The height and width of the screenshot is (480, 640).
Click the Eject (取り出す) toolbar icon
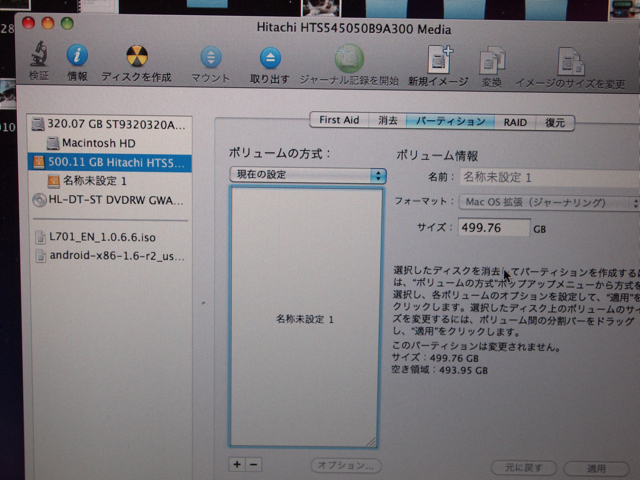(x=270, y=59)
